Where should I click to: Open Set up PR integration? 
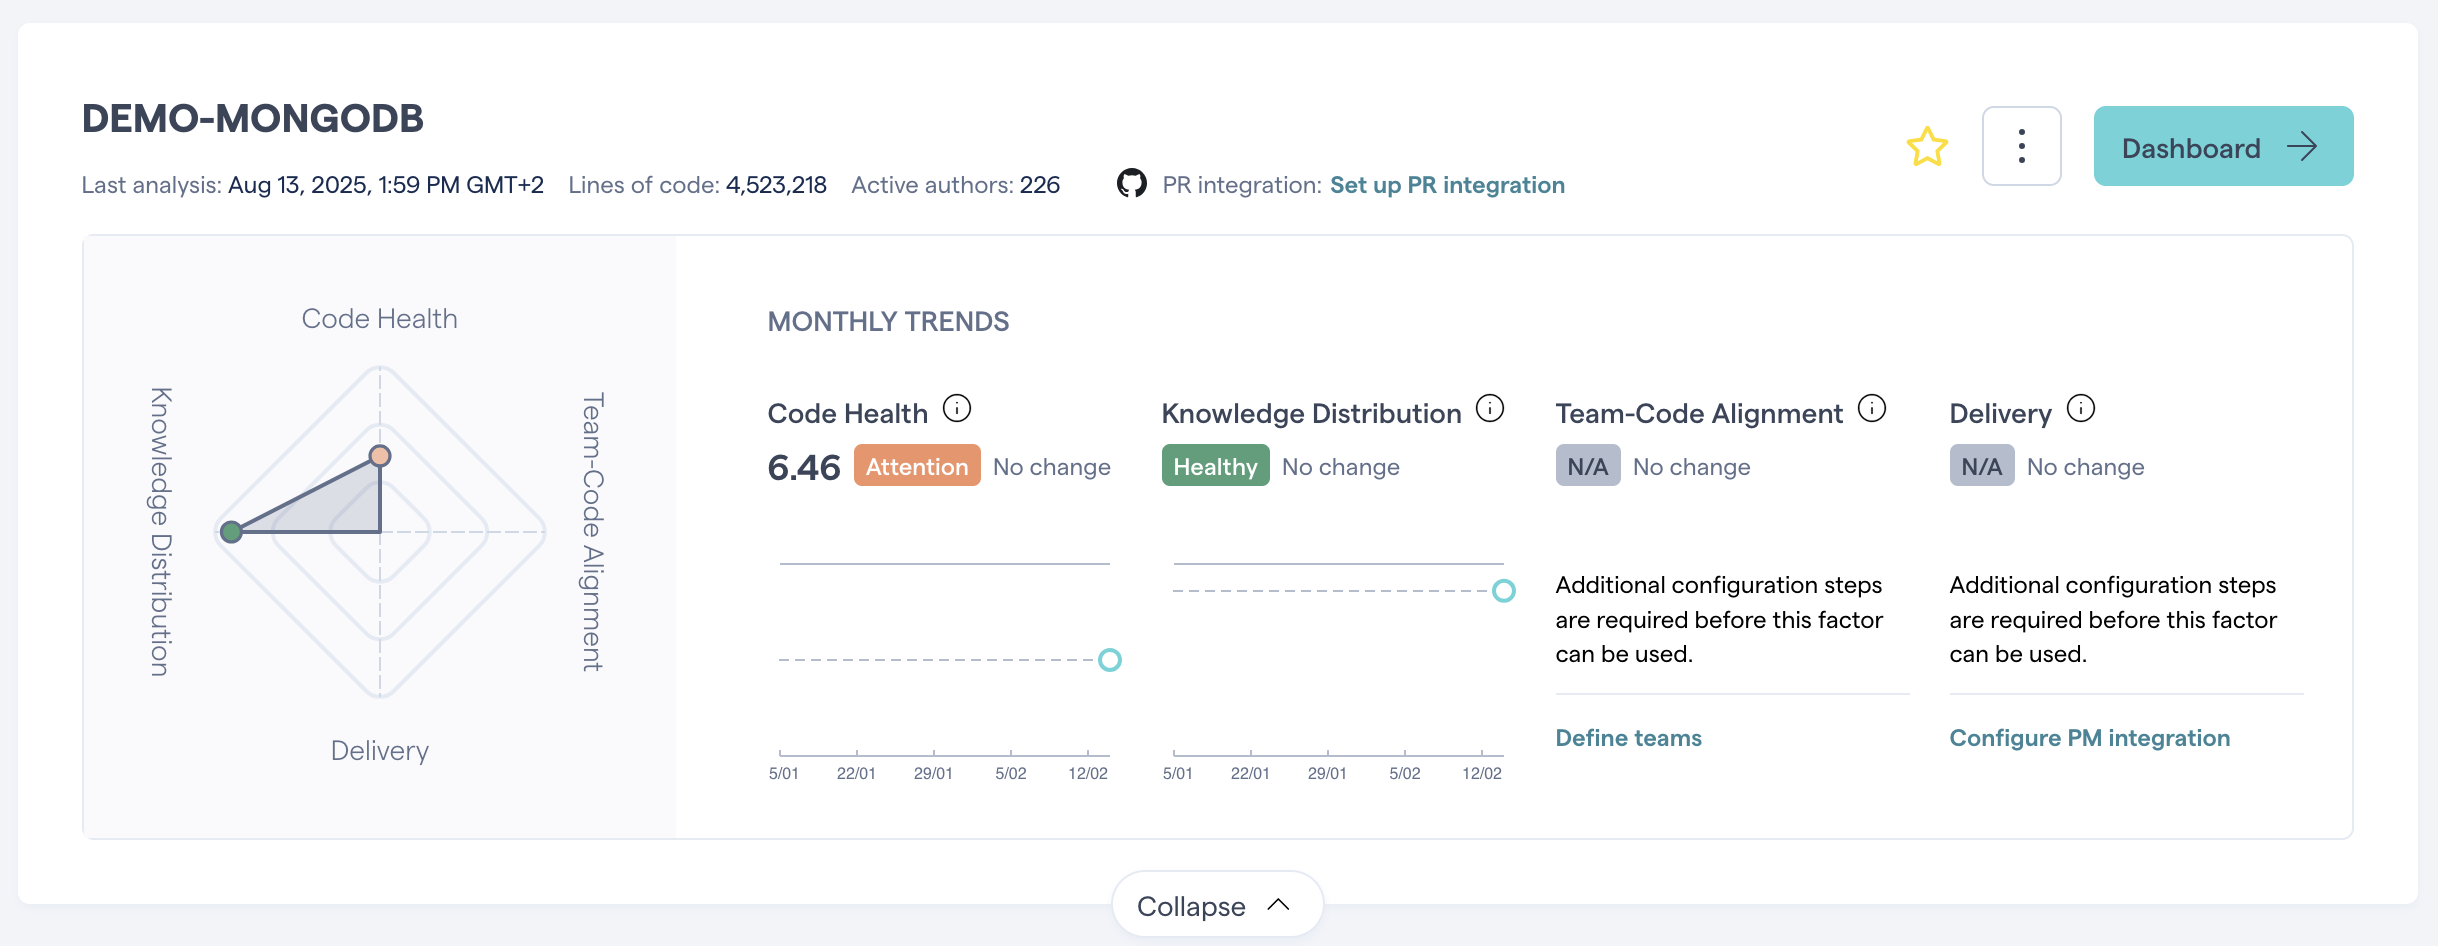(1447, 184)
